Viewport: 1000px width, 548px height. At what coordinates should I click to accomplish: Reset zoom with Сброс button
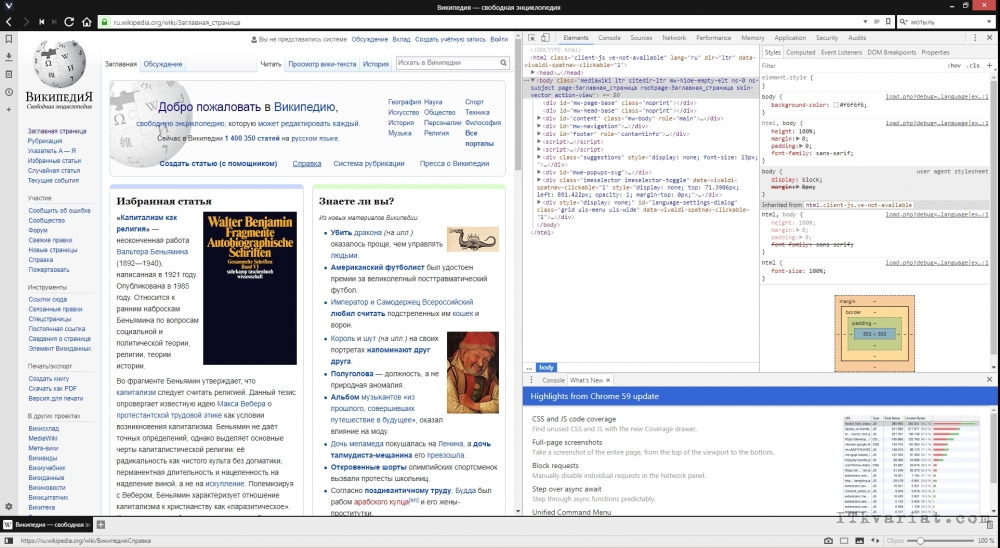(x=895, y=541)
